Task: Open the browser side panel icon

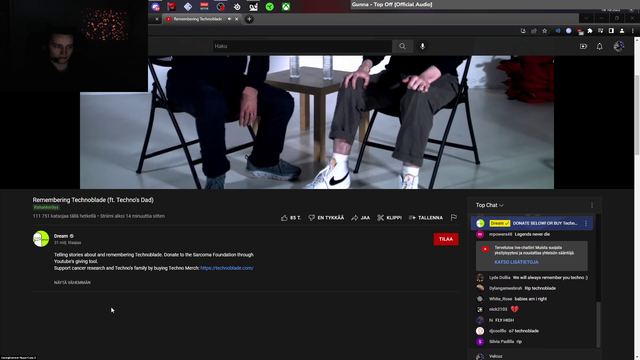Action: (611, 31)
